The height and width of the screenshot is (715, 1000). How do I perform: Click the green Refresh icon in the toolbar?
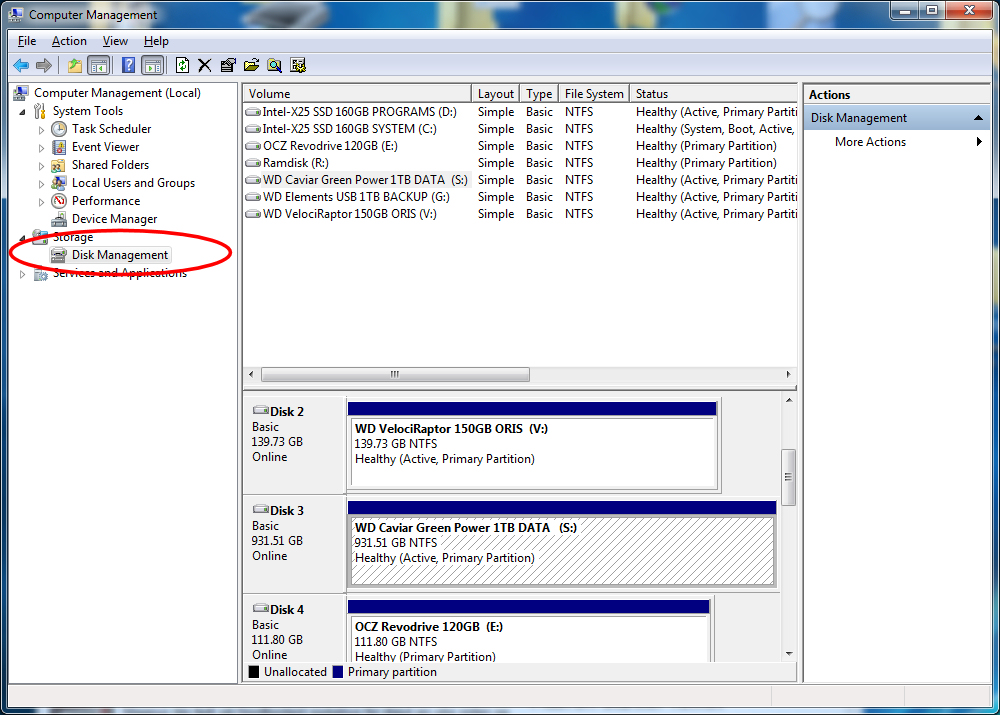coord(182,65)
